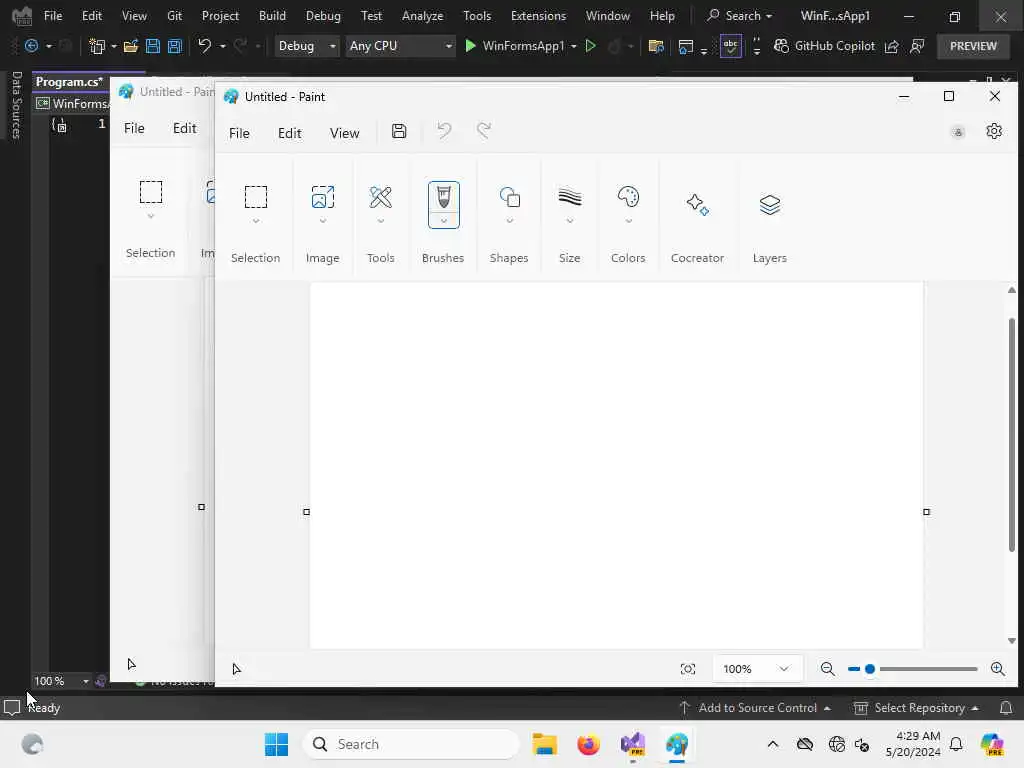Image resolution: width=1024 pixels, height=768 pixels.
Task: Open the Build menu in Visual Studio
Action: coord(272,16)
